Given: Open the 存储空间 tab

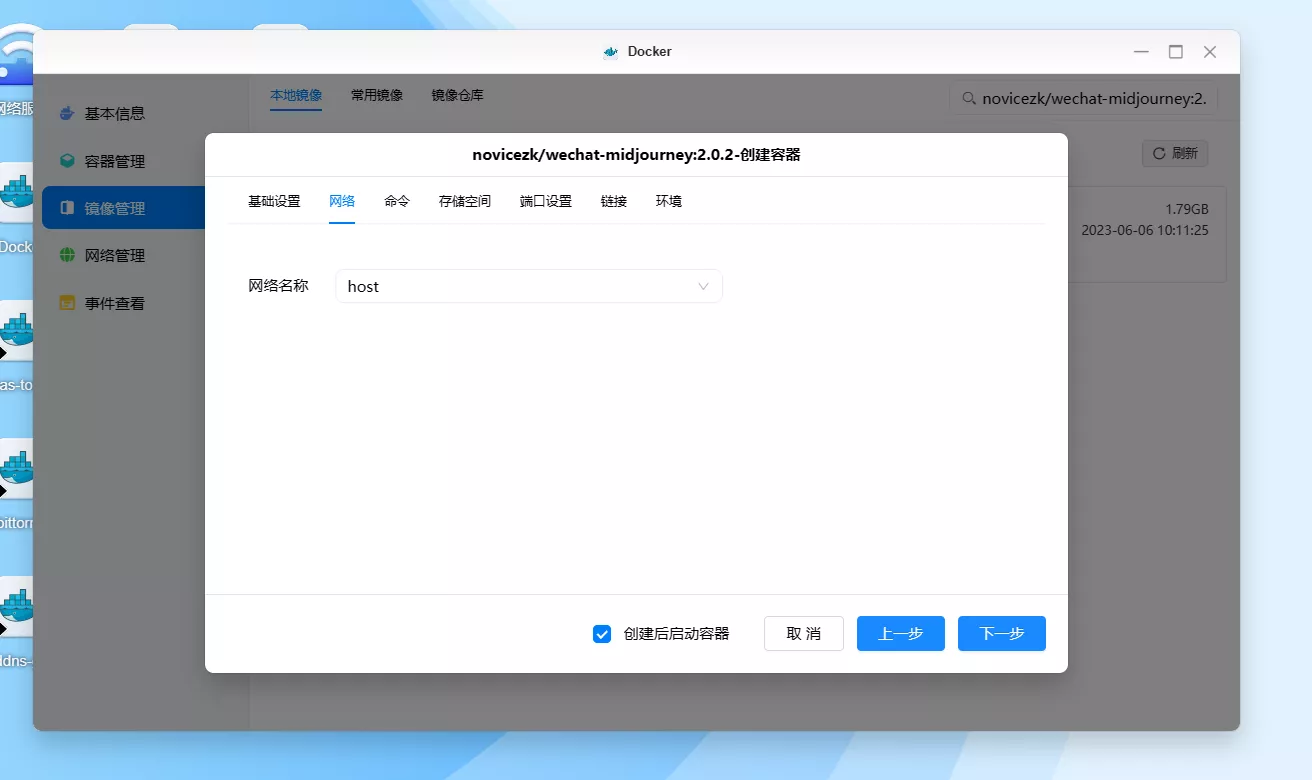Looking at the screenshot, I should pos(465,201).
